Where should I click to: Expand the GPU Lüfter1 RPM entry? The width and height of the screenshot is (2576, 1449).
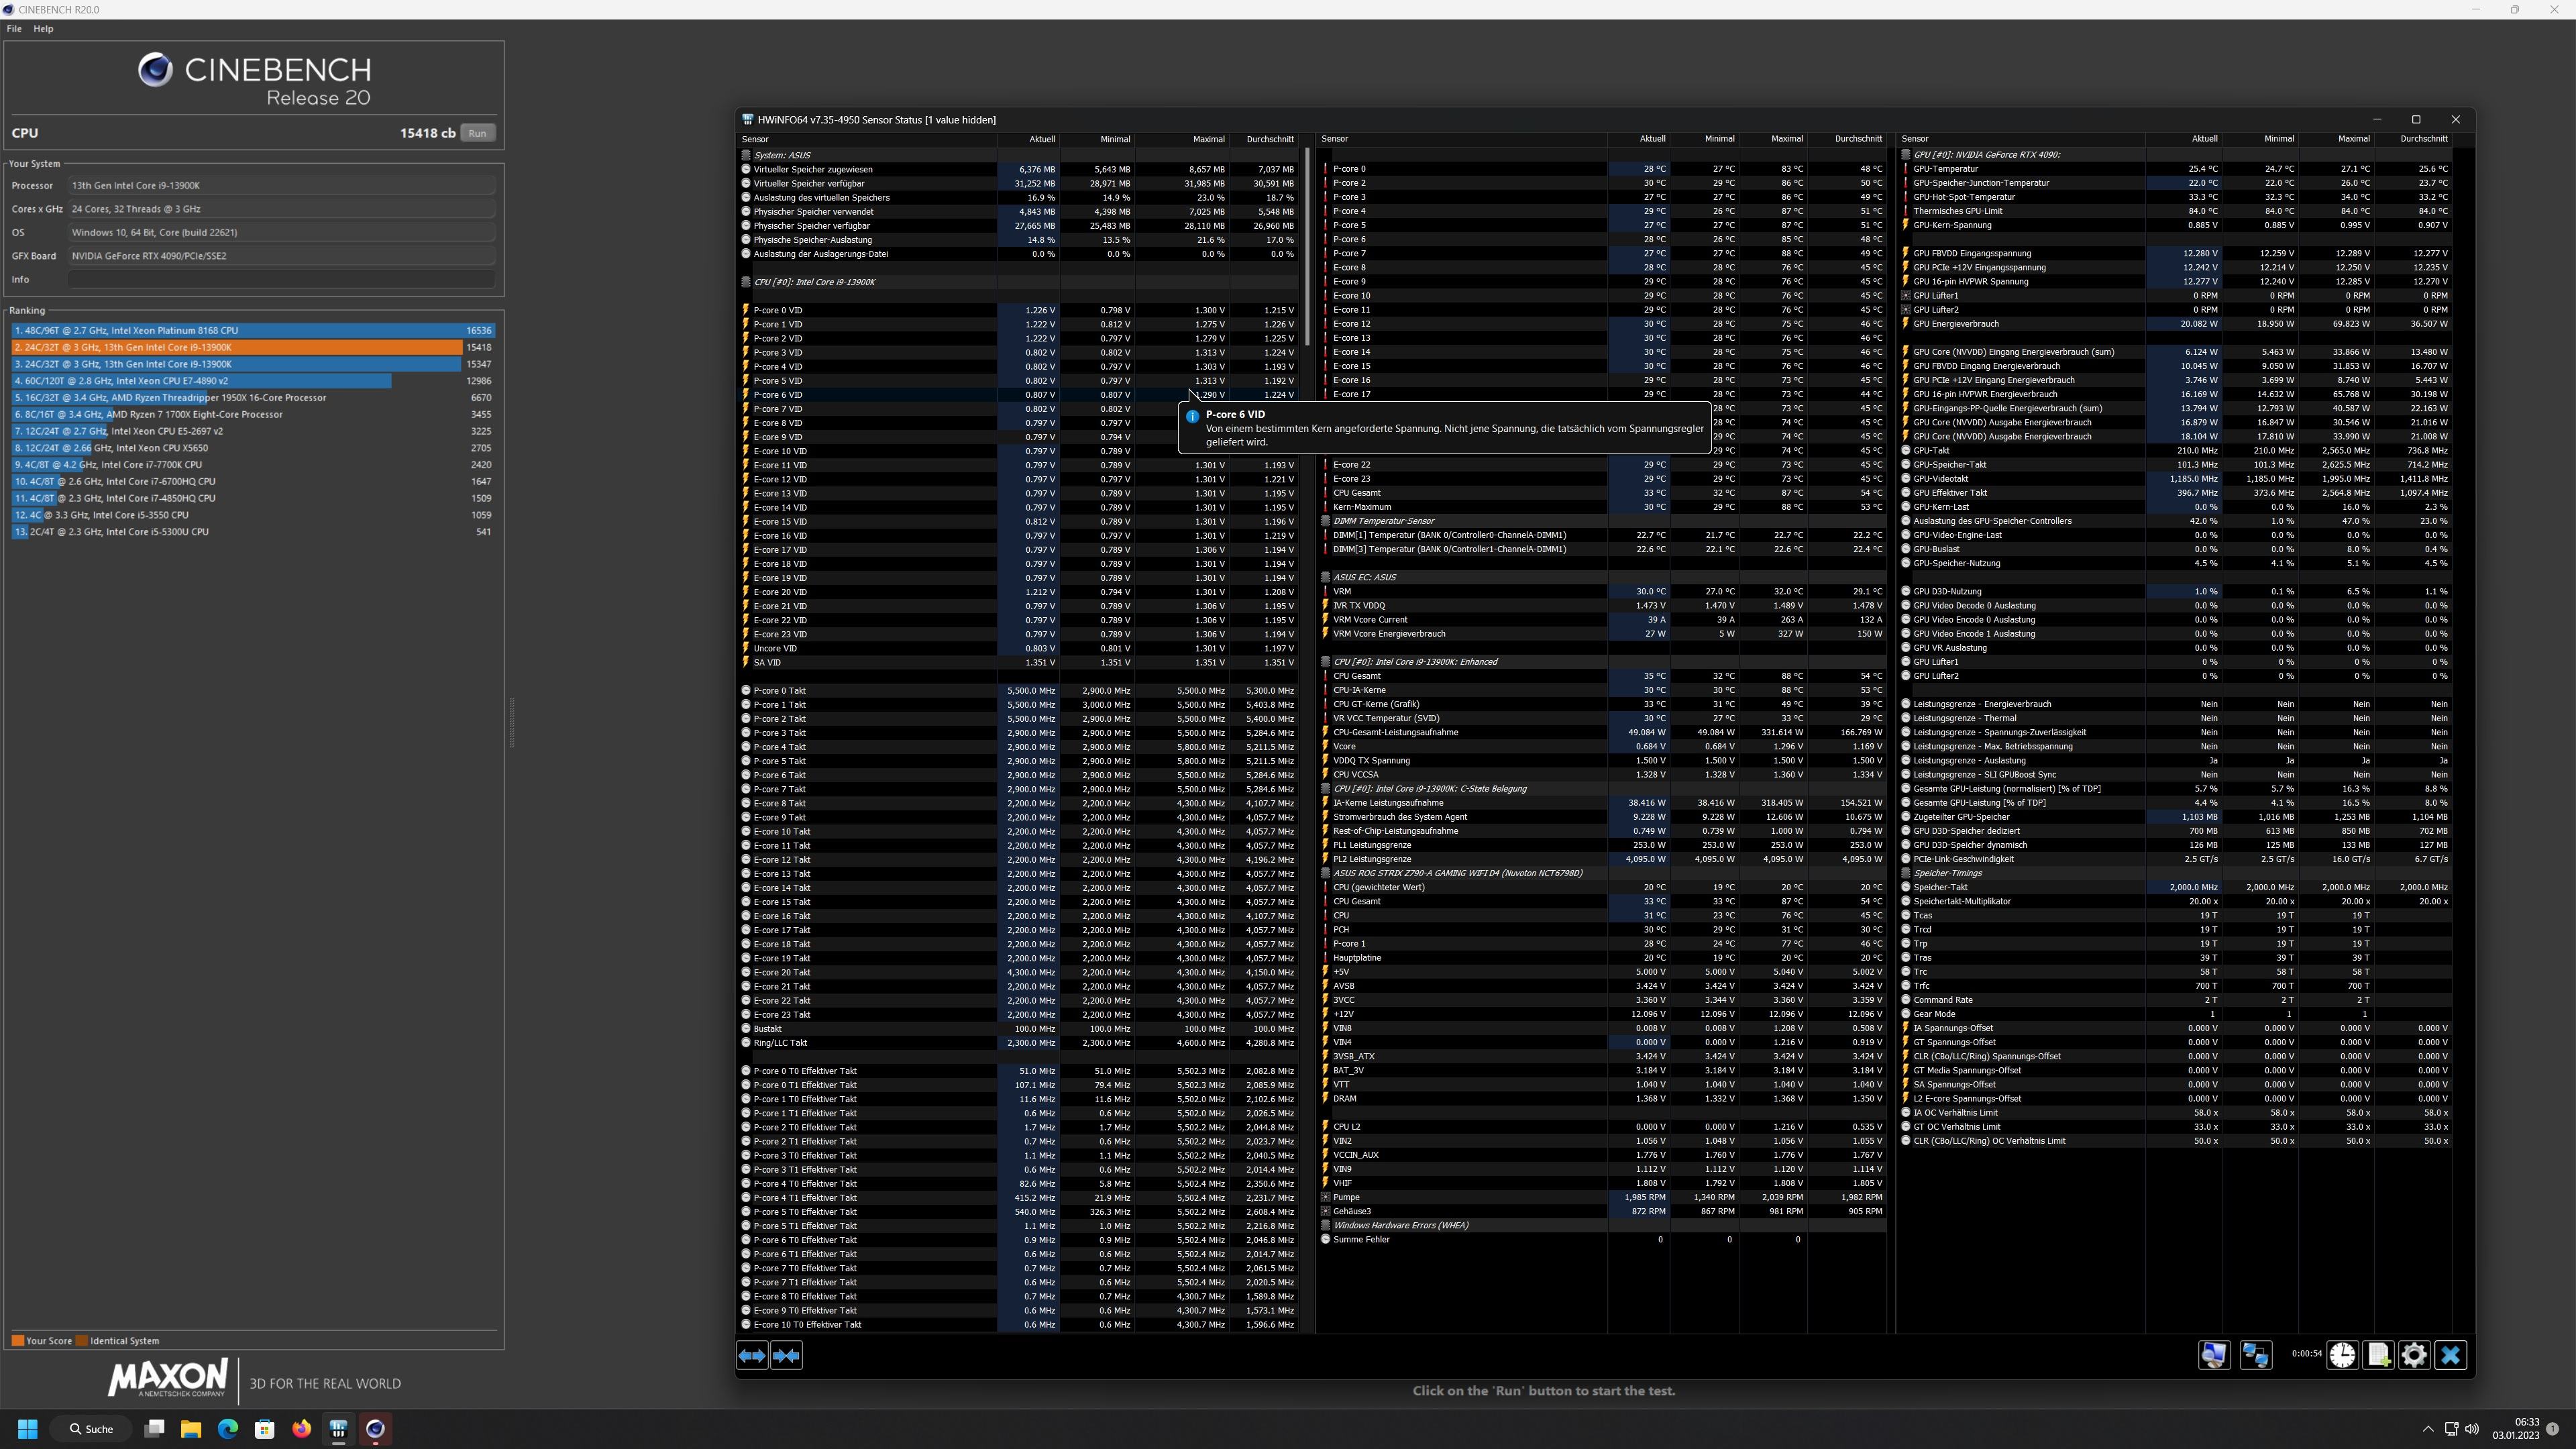click(1906, 296)
